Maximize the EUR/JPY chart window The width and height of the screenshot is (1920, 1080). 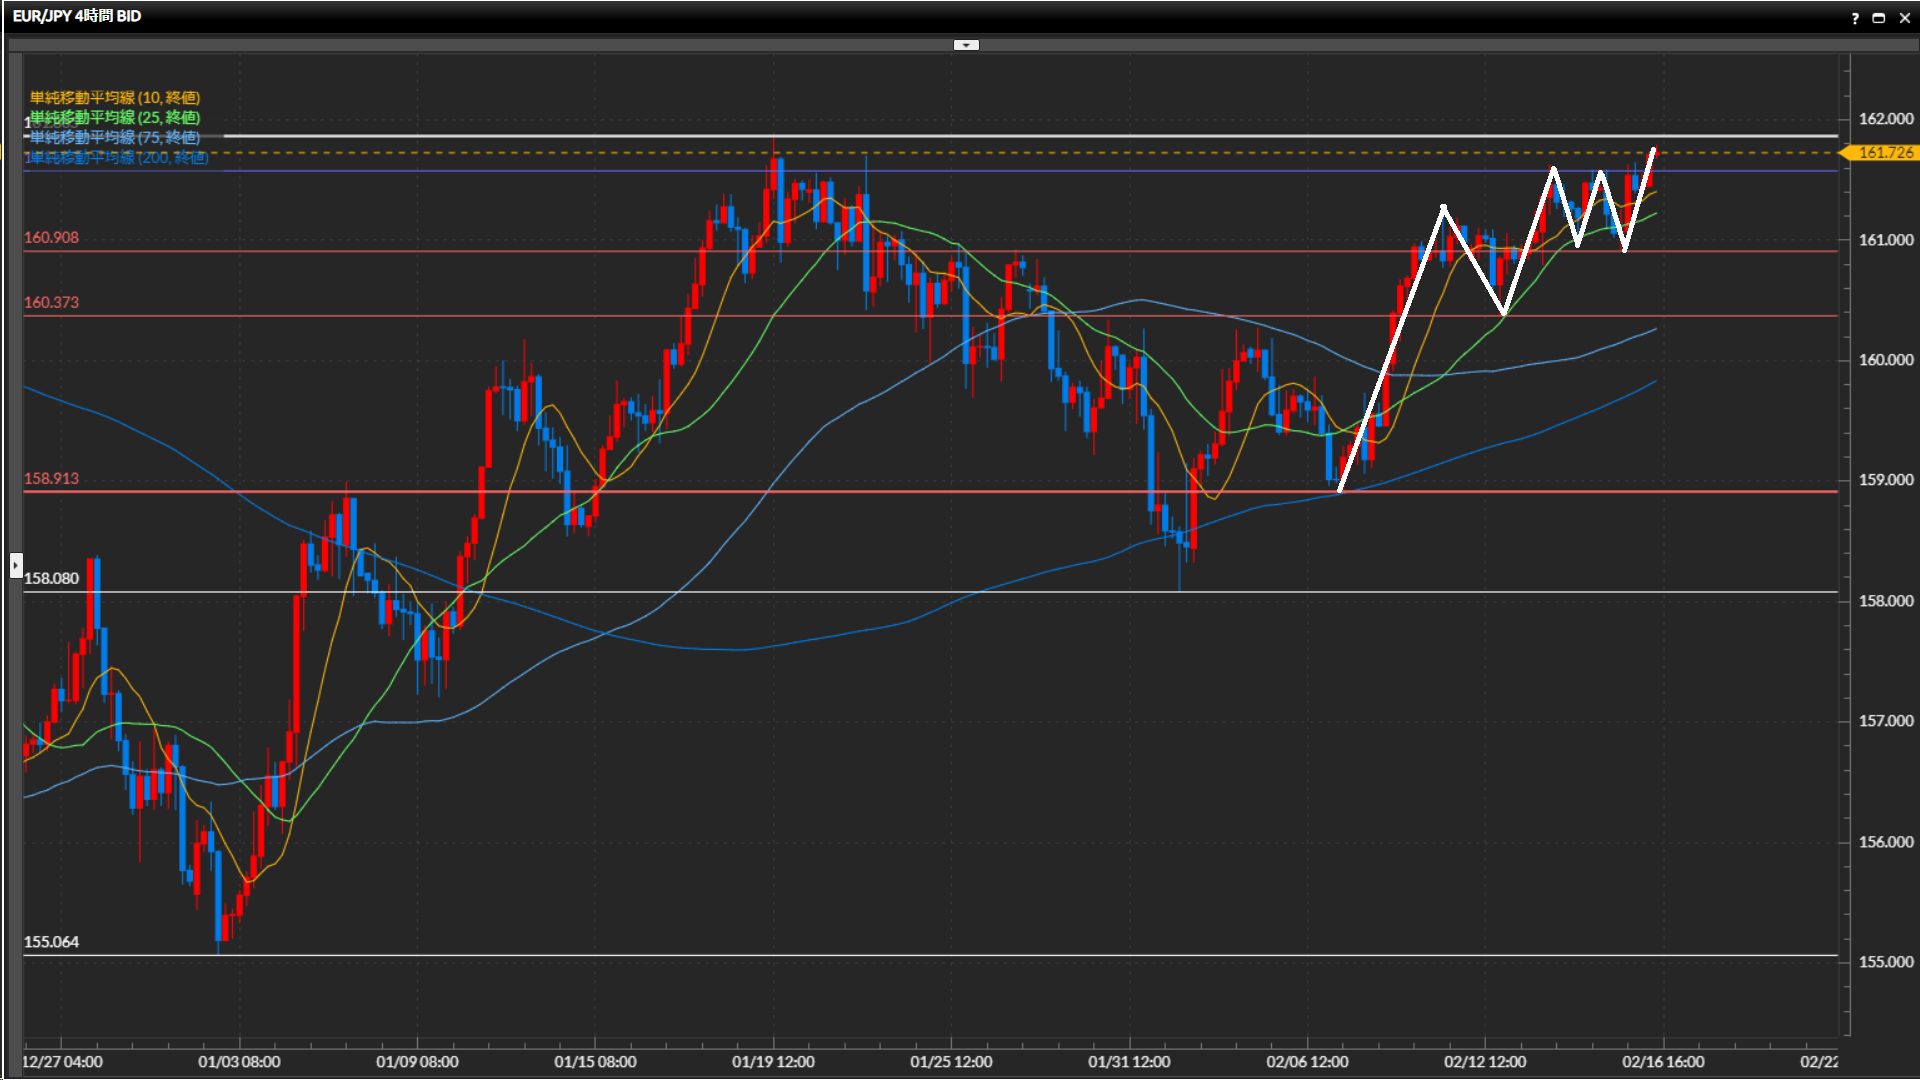[1879, 18]
